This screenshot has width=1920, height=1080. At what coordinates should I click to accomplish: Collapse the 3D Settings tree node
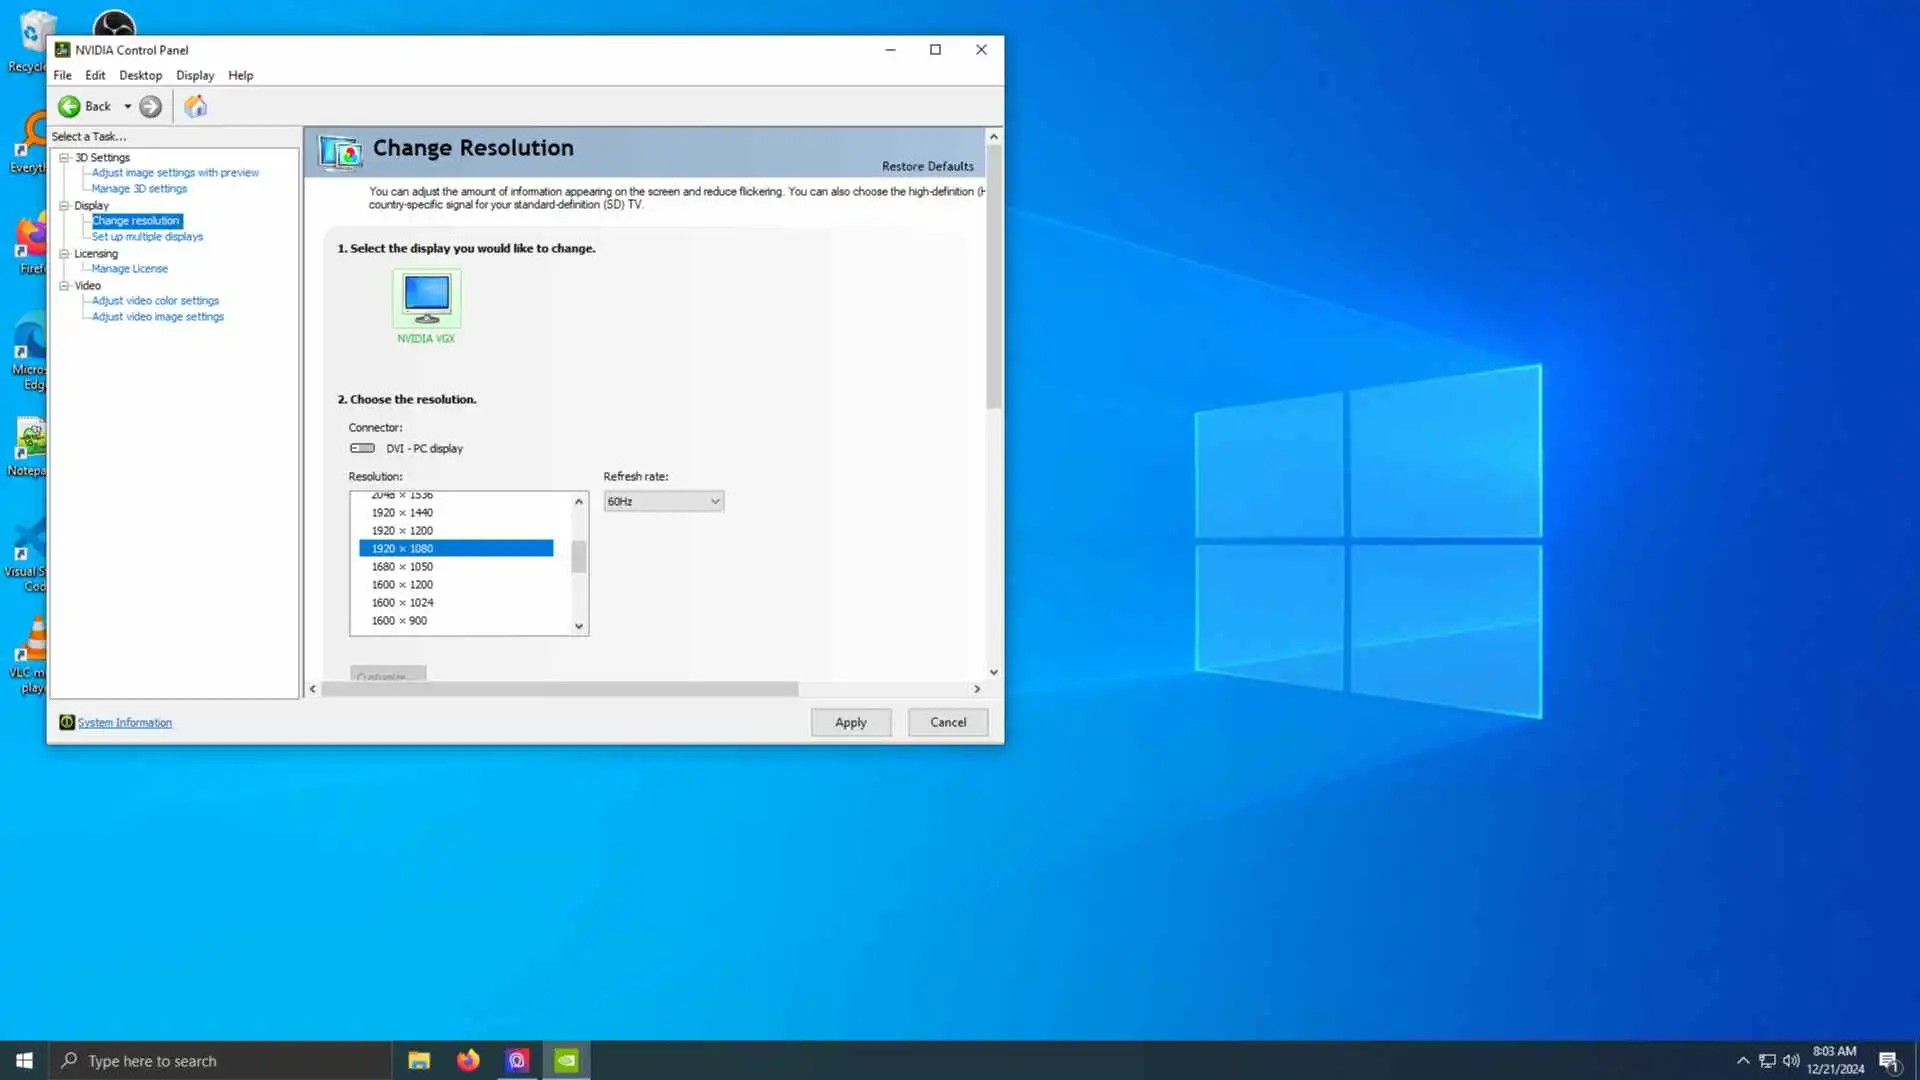(65, 157)
